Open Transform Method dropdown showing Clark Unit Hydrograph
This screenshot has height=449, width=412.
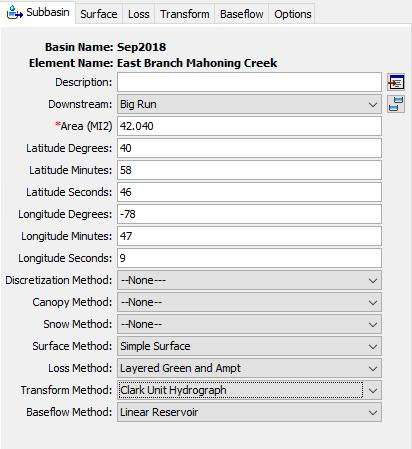point(249,390)
